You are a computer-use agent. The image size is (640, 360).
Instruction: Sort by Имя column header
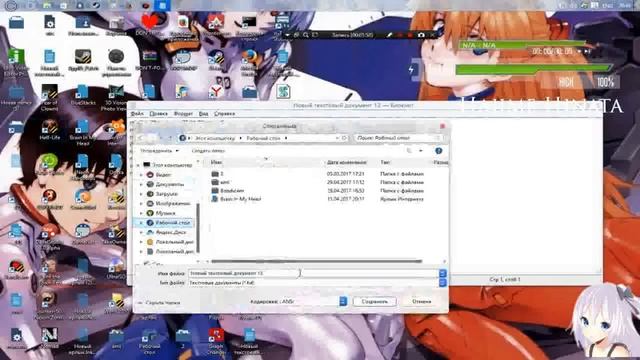[216, 162]
